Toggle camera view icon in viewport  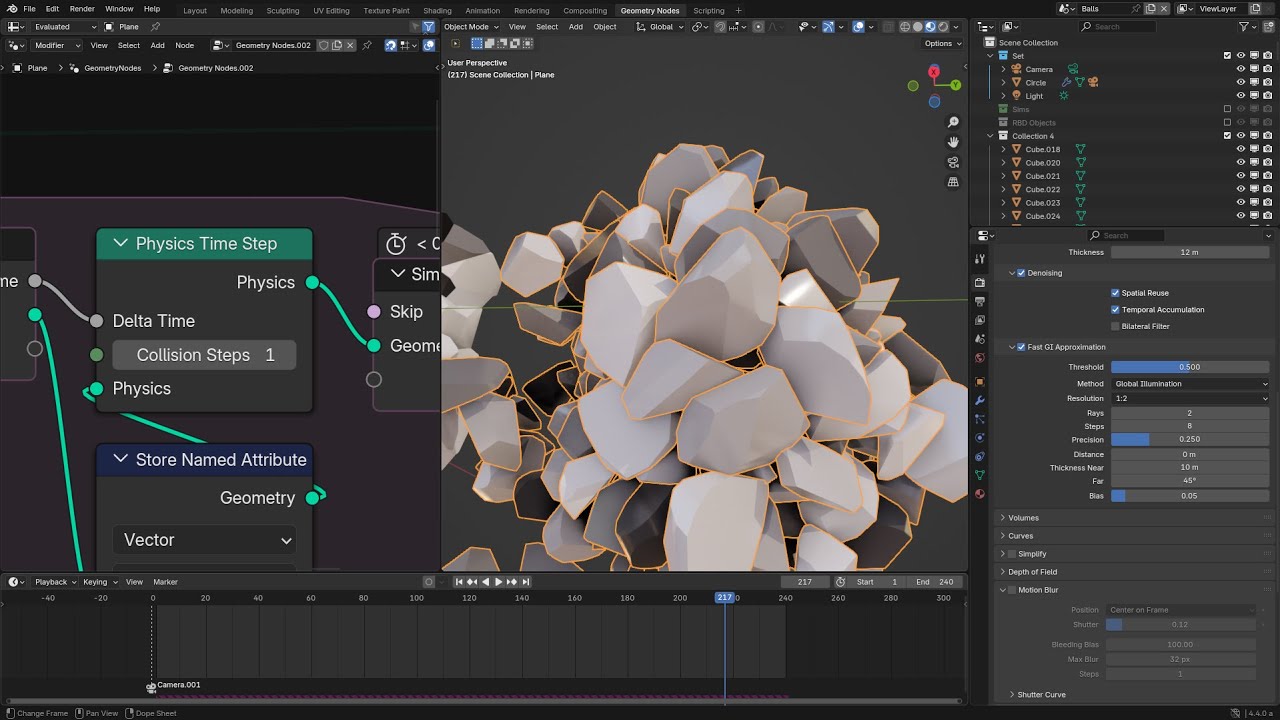pyautogui.click(x=953, y=162)
